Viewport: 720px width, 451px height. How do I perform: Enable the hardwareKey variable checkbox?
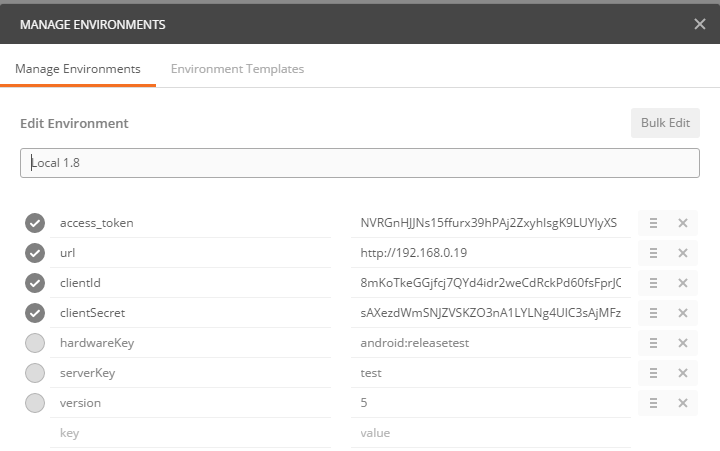click(x=35, y=343)
